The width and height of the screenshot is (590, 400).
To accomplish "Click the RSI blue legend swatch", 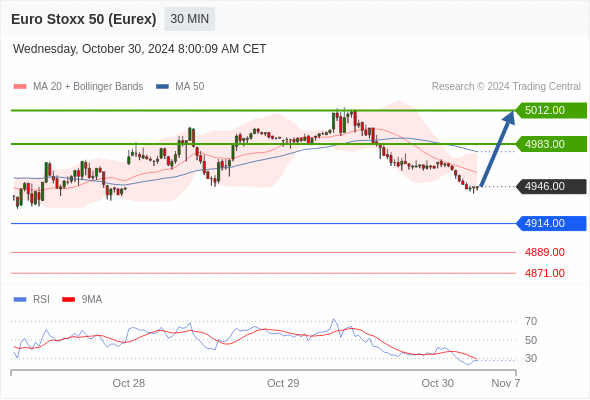I will coord(20,300).
